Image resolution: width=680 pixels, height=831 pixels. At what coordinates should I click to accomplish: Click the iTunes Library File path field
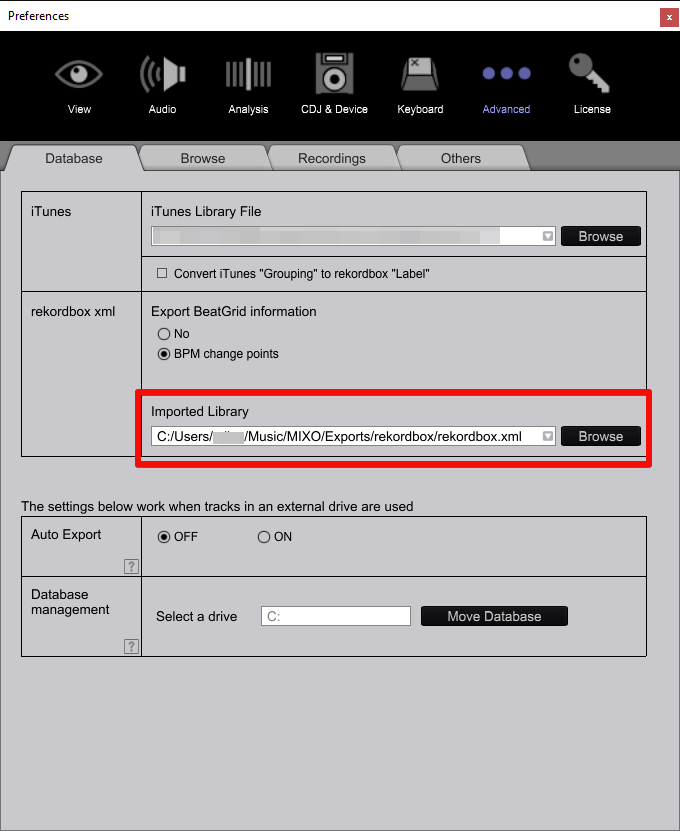click(x=354, y=236)
